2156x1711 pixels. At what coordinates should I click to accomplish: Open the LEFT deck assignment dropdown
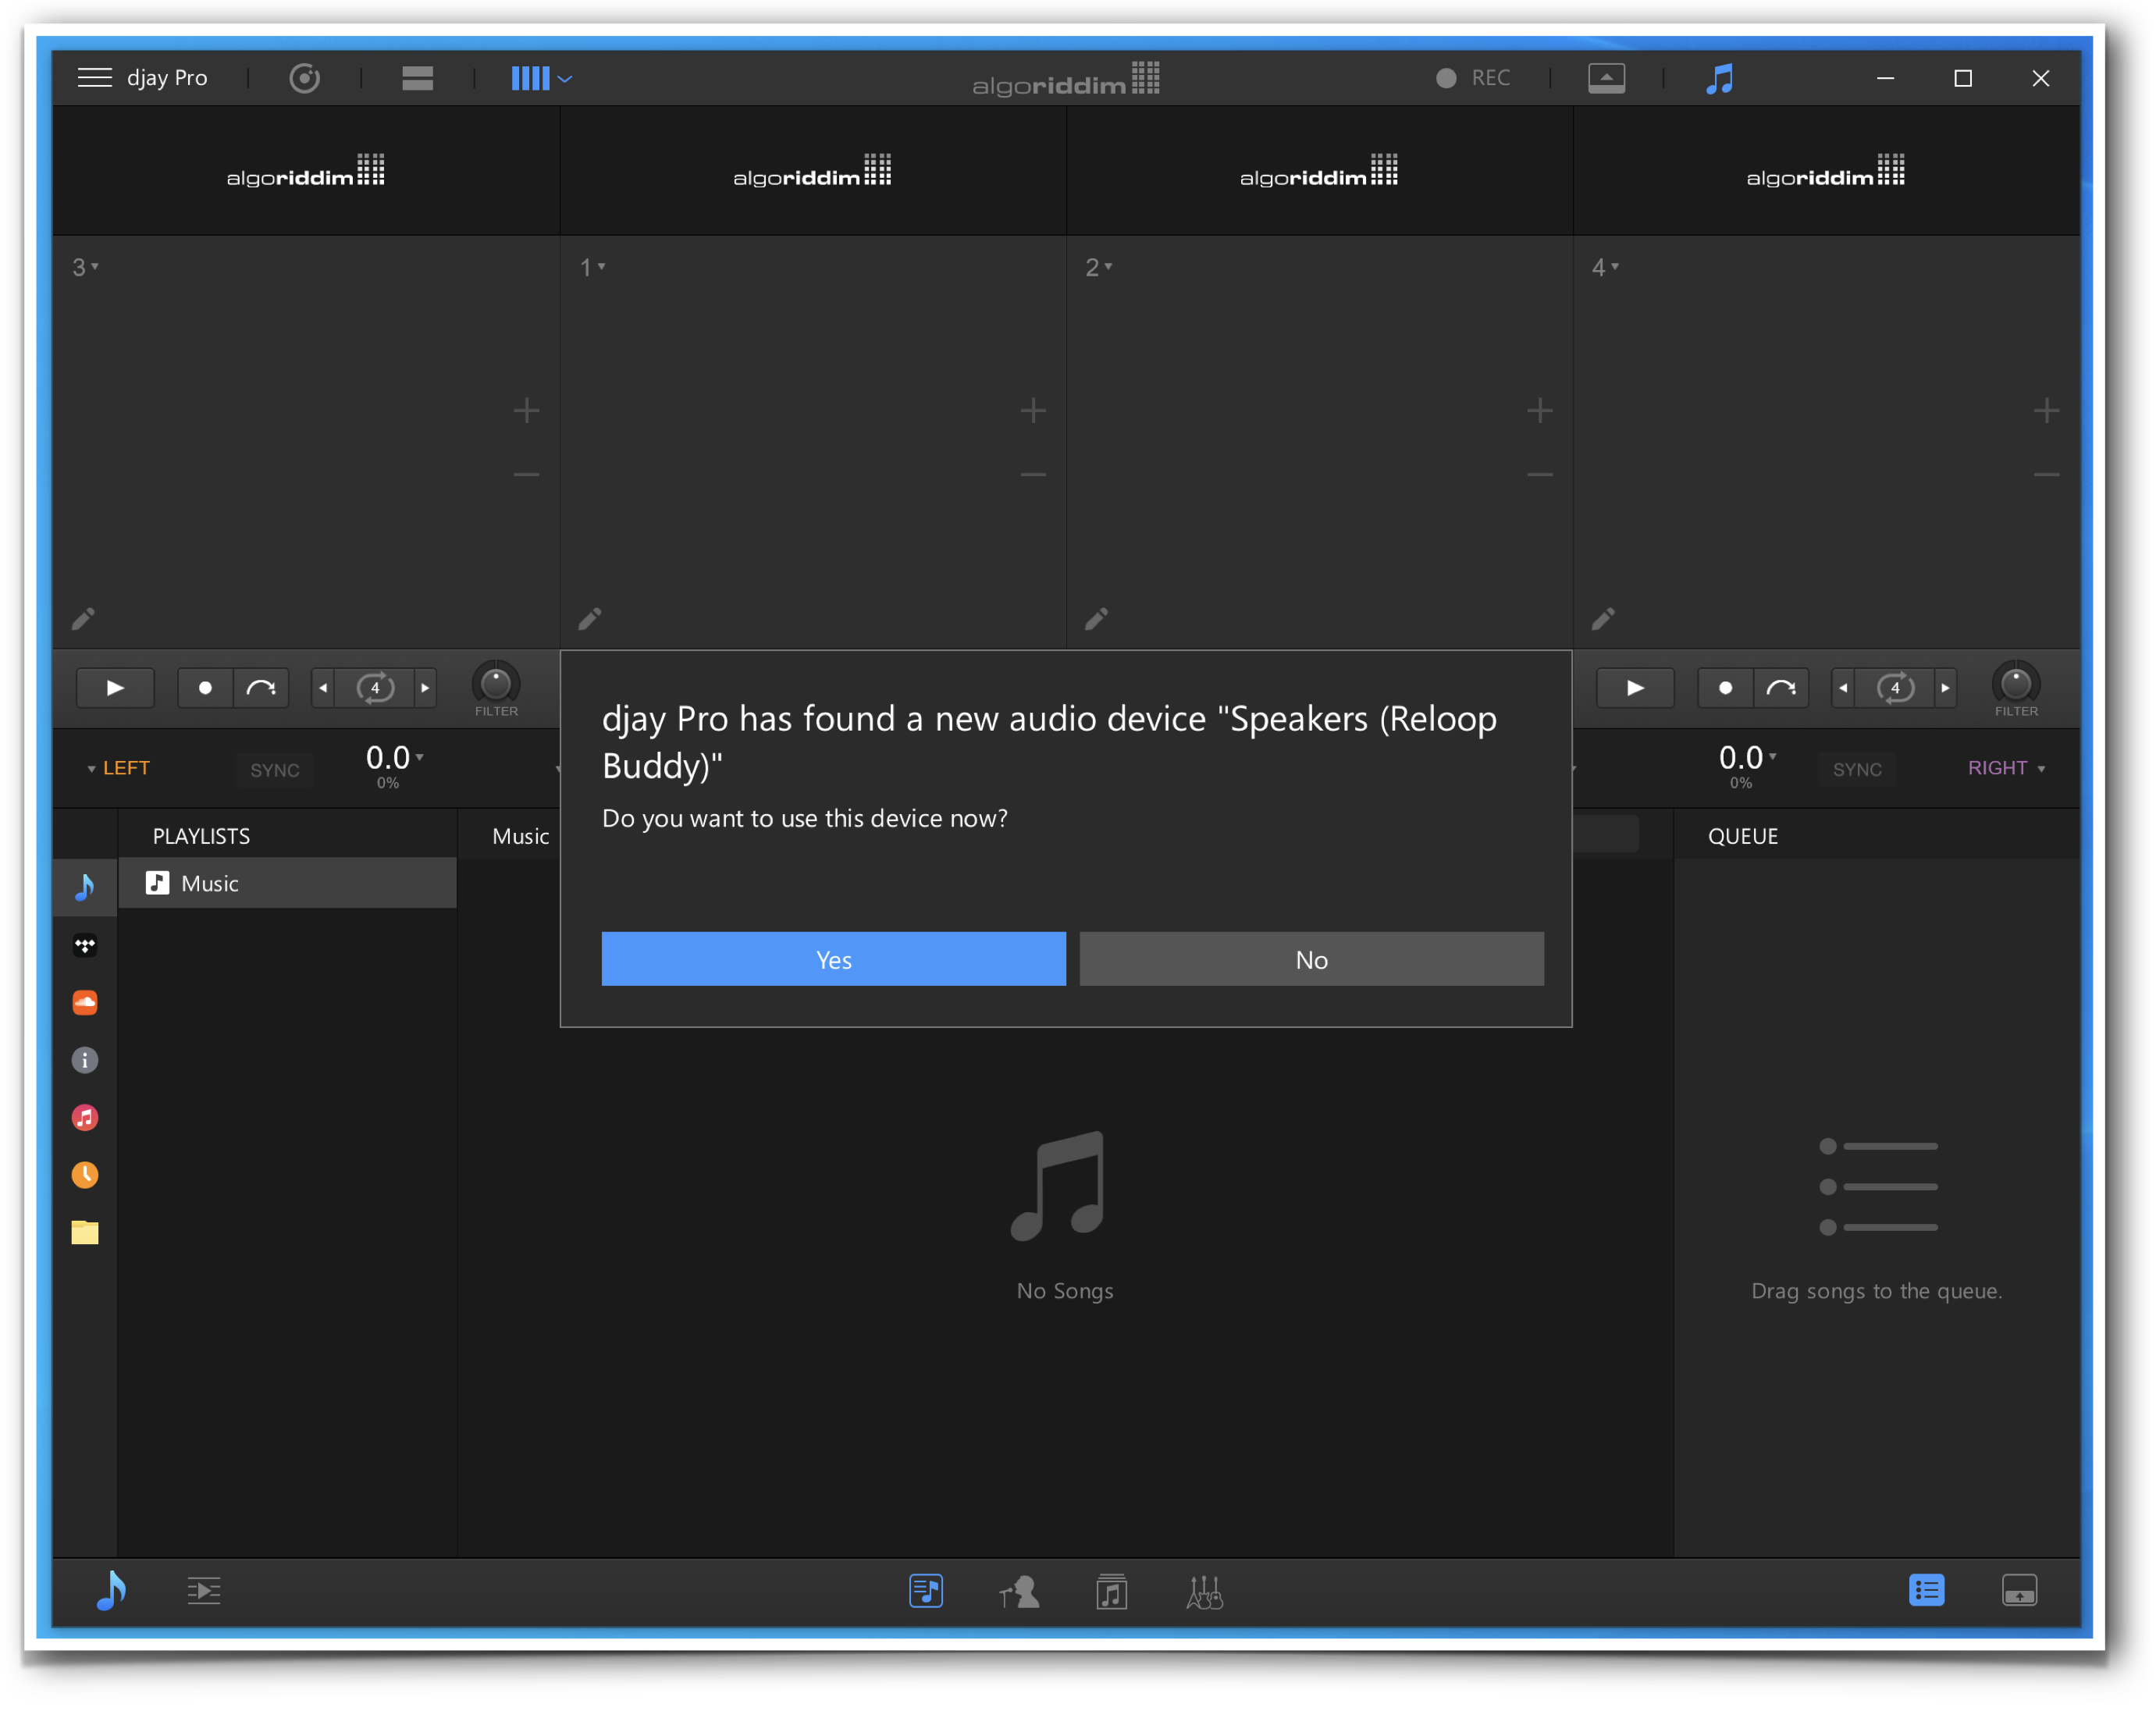[118, 768]
